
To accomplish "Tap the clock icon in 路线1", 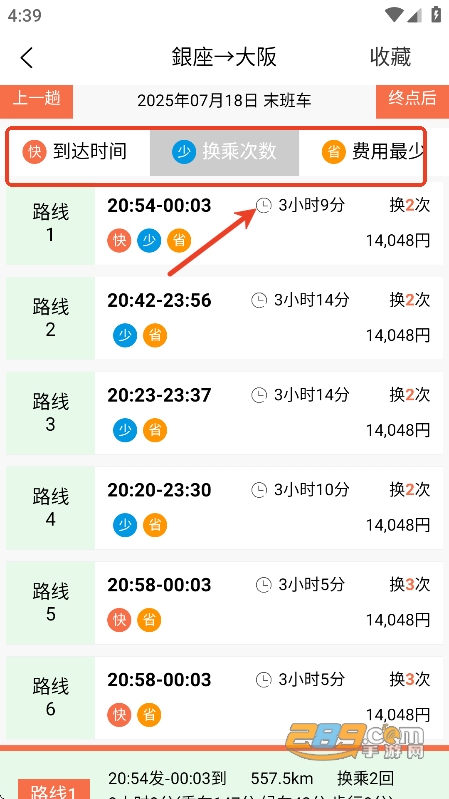I will tap(263, 206).
